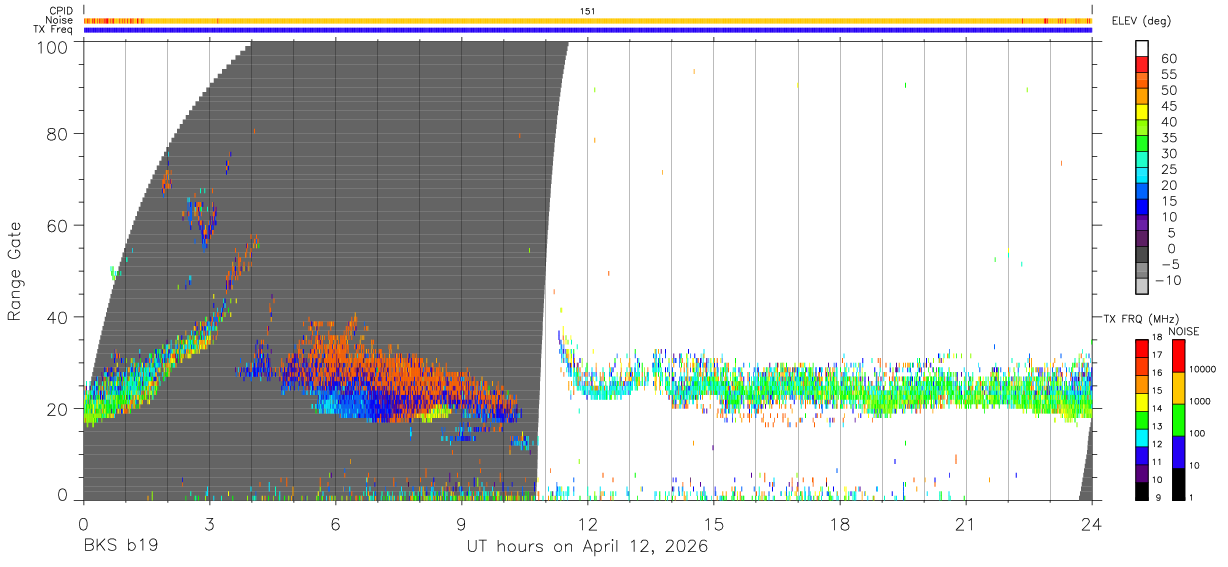The height and width of the screenshot is (567, 1228).
Task: Click the CPID label at top left
Action: 59,11
